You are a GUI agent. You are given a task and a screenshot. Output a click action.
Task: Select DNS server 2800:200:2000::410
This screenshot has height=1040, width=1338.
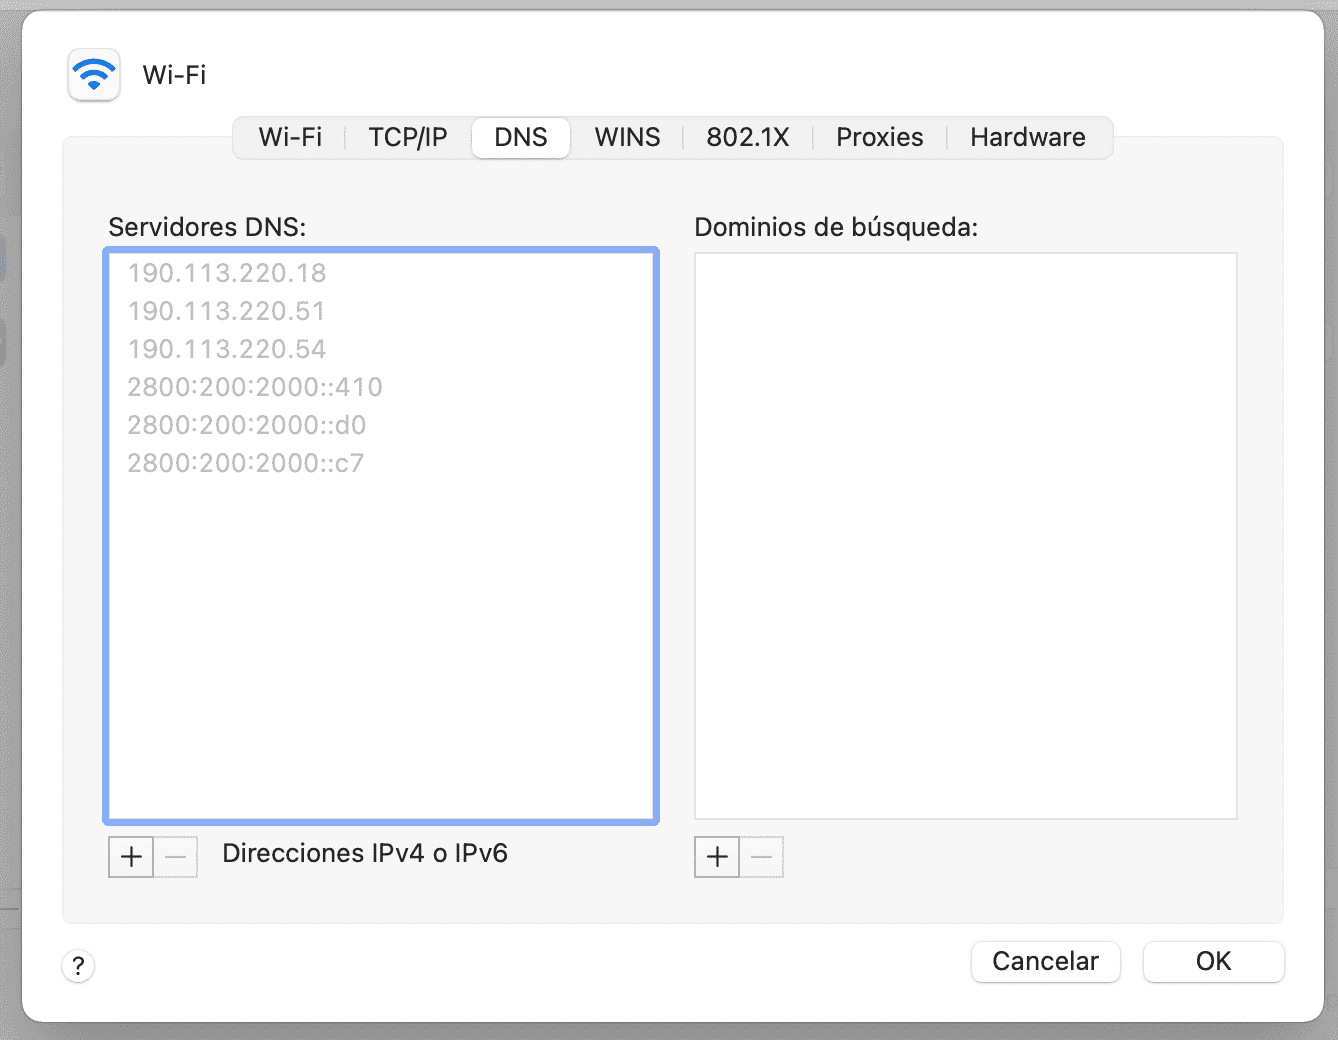(254, 387)
